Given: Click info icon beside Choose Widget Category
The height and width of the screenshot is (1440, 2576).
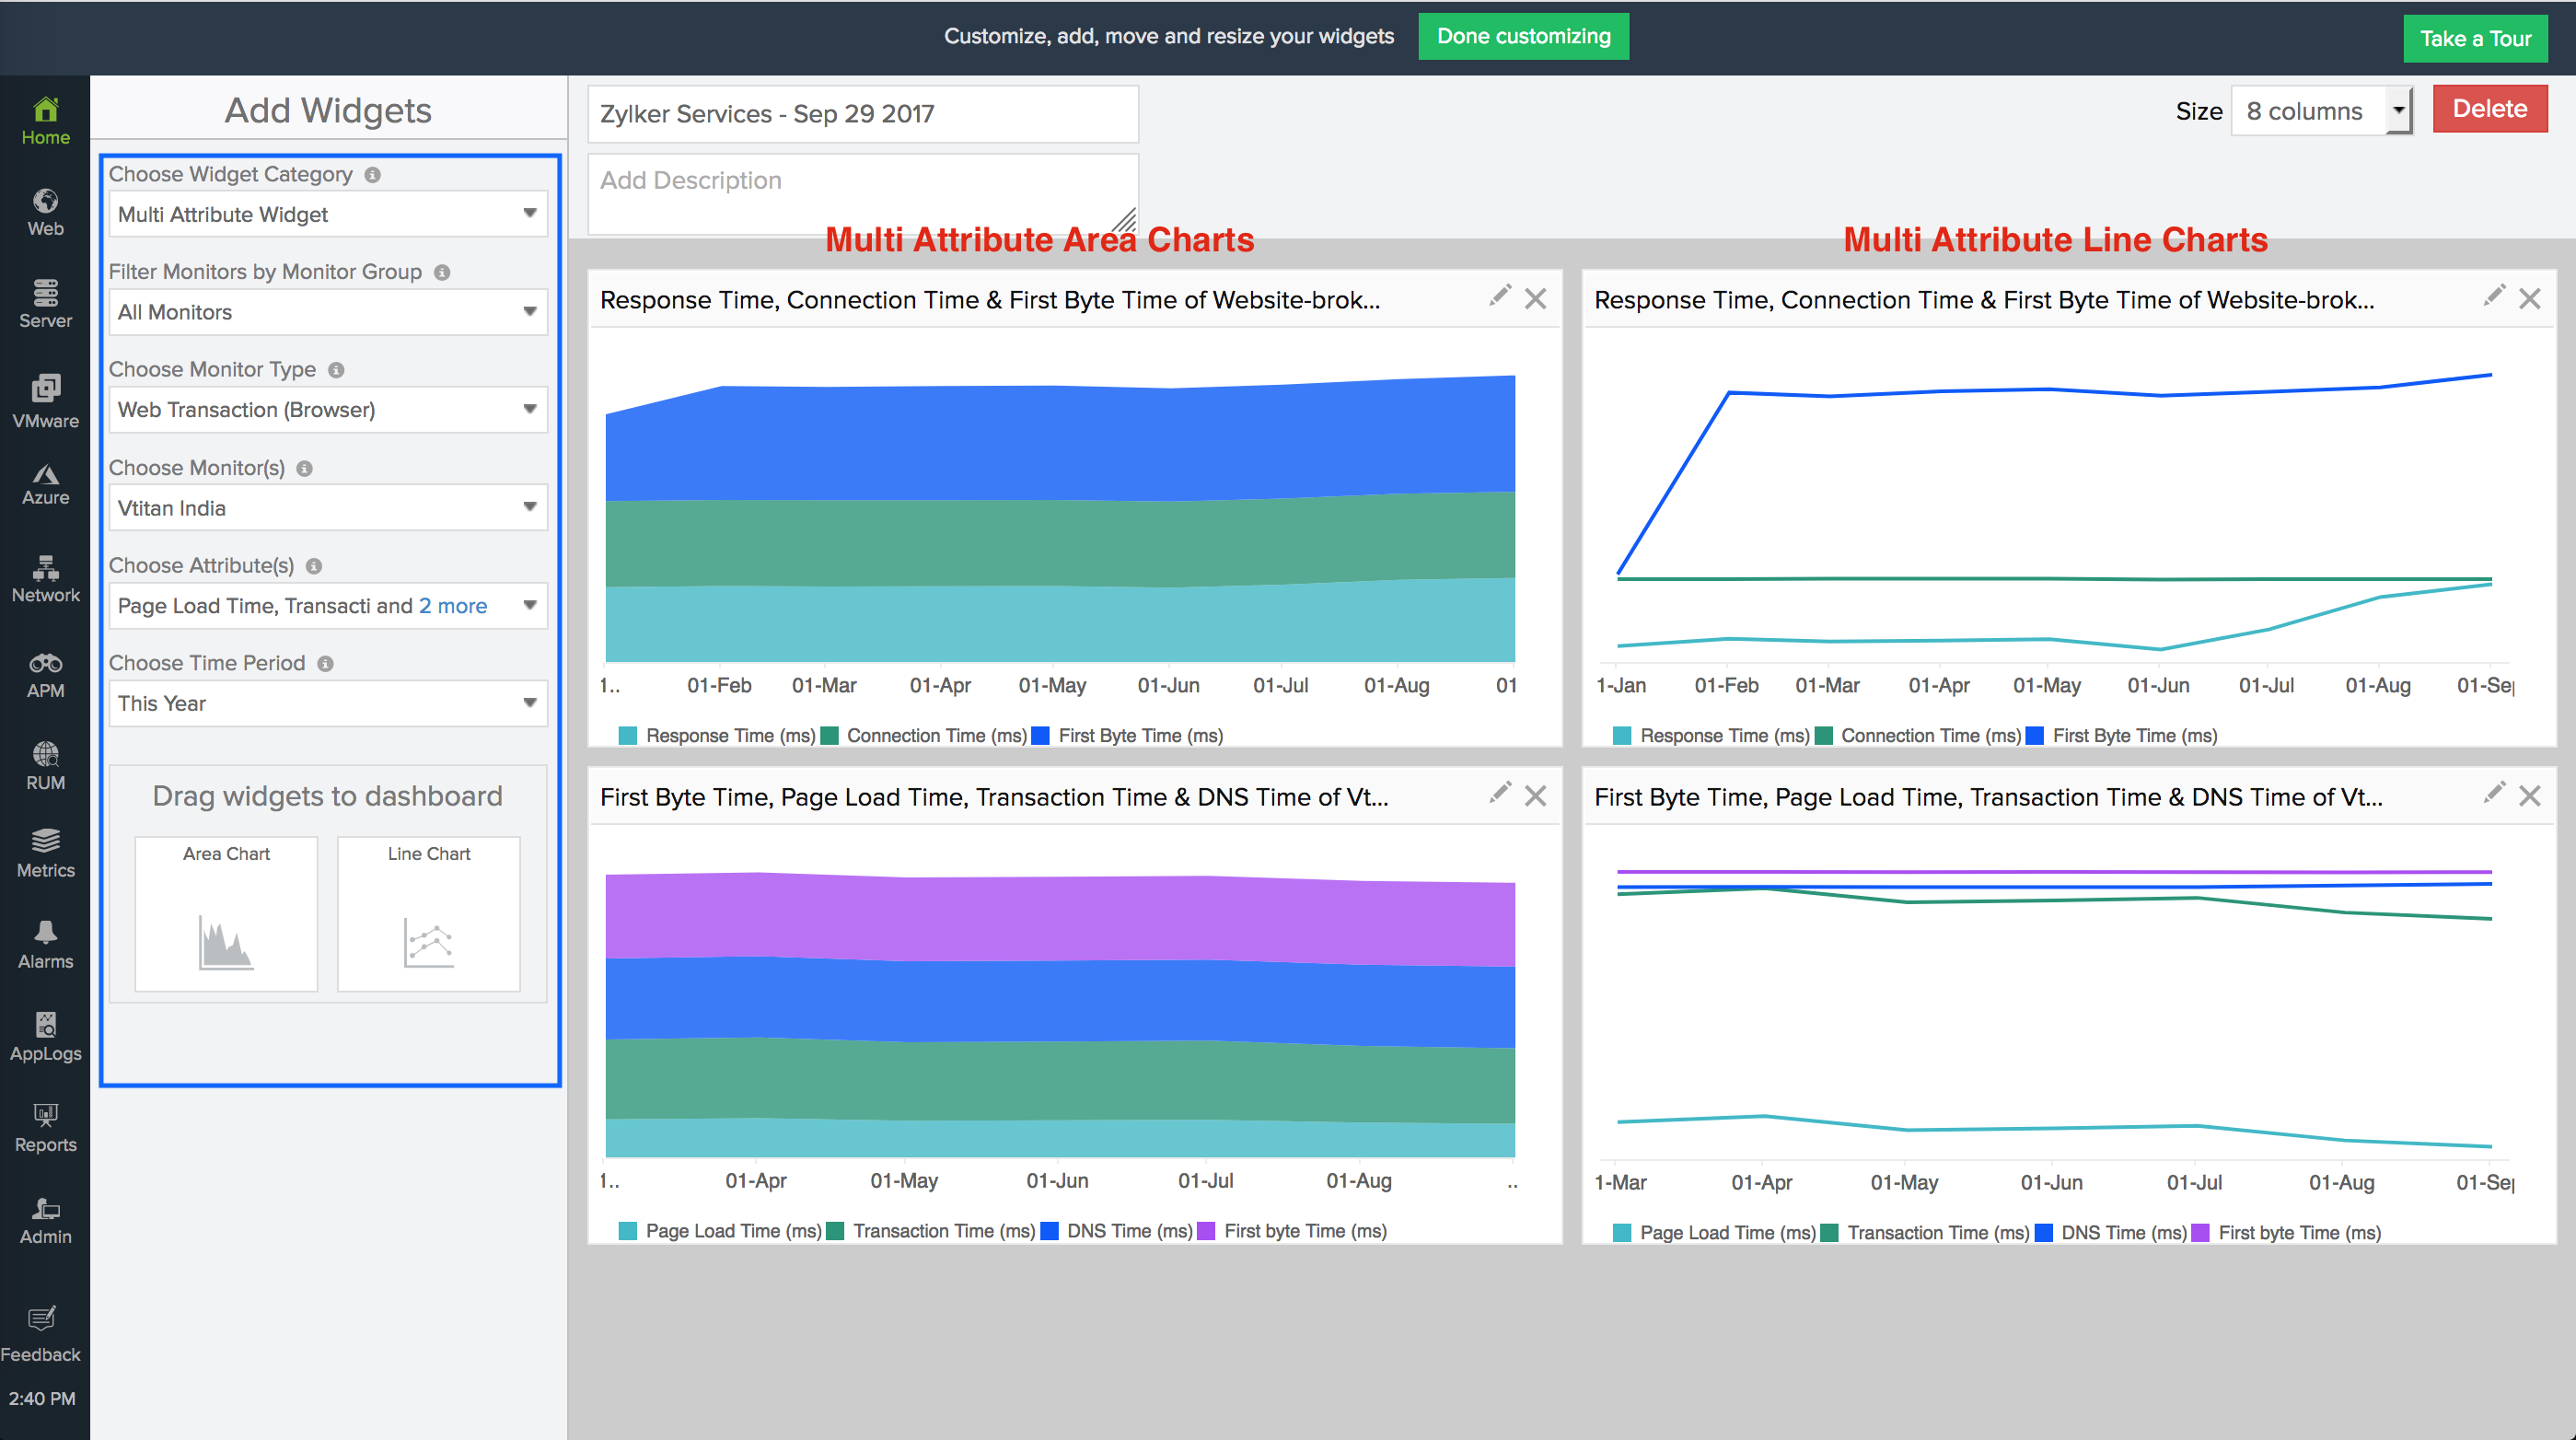Looking at the screenshot, I should (x=373, y=175).
